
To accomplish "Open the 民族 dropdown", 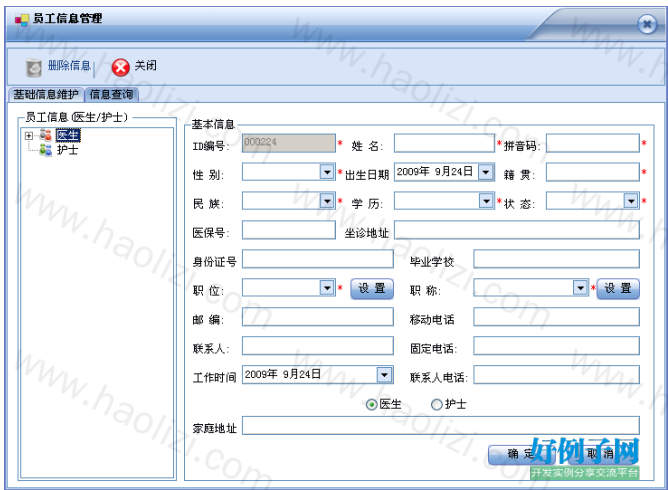I will (x=327, y=201).
